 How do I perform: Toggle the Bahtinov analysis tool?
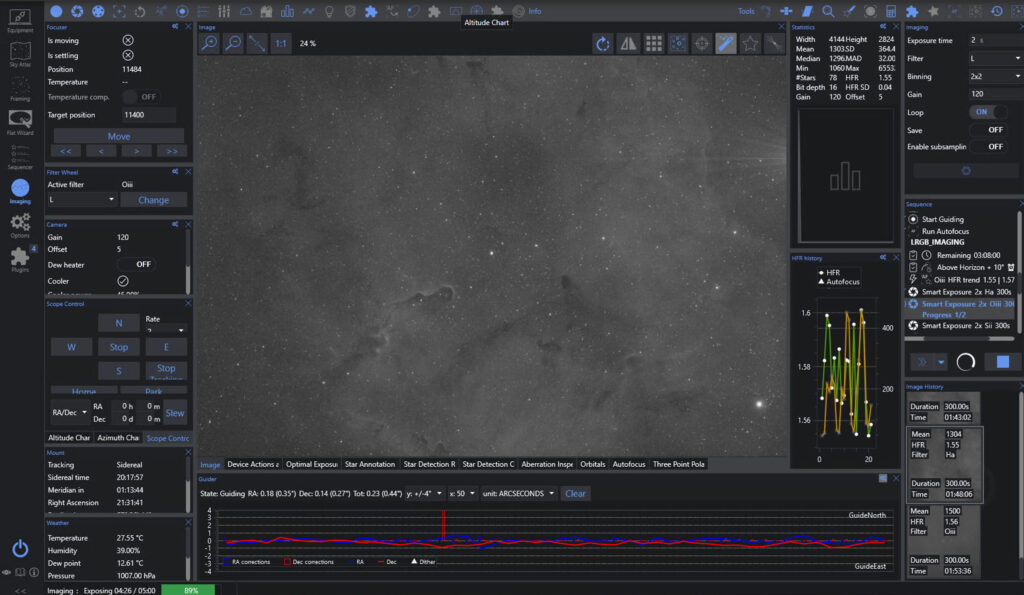[775, 43]
